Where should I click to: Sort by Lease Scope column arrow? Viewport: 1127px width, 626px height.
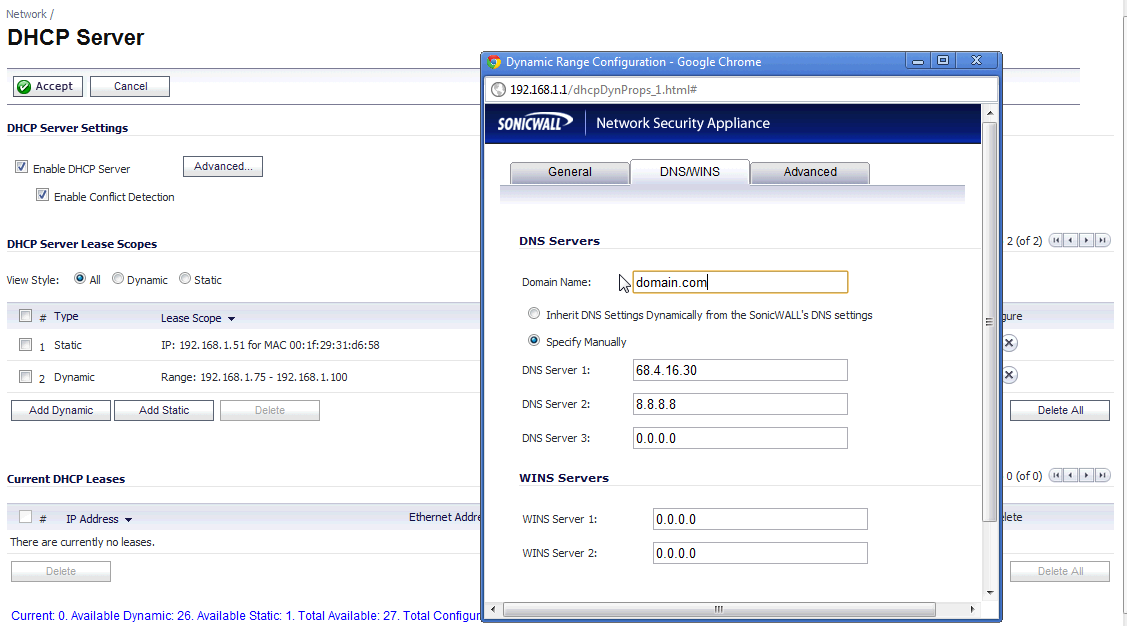tap(231, 318)
